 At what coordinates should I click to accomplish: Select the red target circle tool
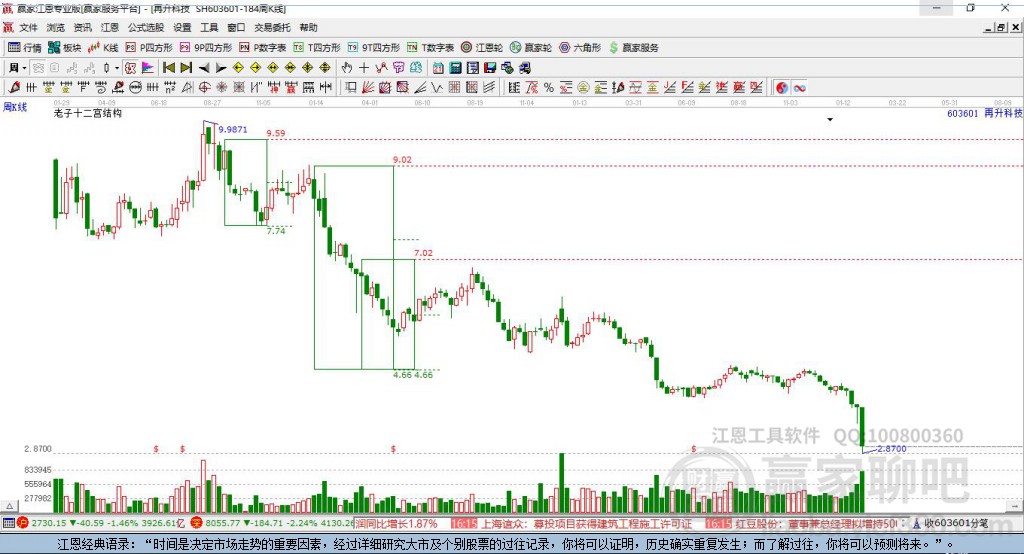(x=204, y=88)
